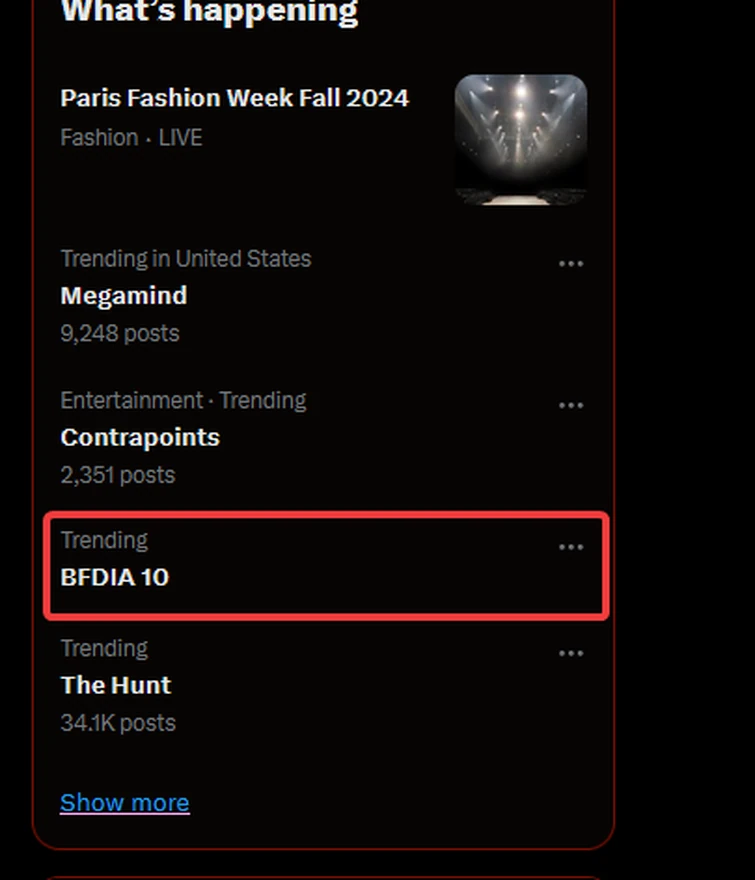Image resolution: width=755 pixels, height=880 pixels.
Task: Select the highlighted BFDIA 10 trend
Action: pyautogui.click(x=114, y=577)
